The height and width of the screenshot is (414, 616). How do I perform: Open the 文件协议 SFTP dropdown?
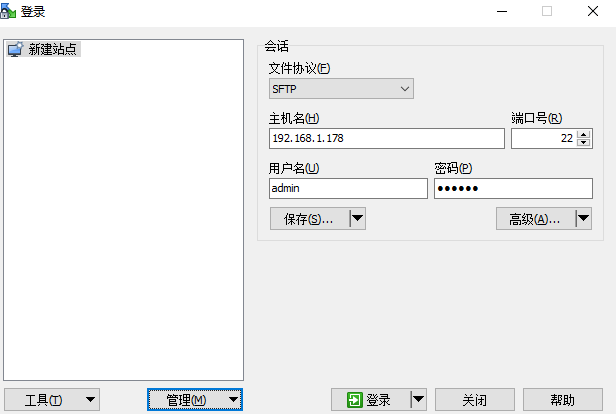341,89
